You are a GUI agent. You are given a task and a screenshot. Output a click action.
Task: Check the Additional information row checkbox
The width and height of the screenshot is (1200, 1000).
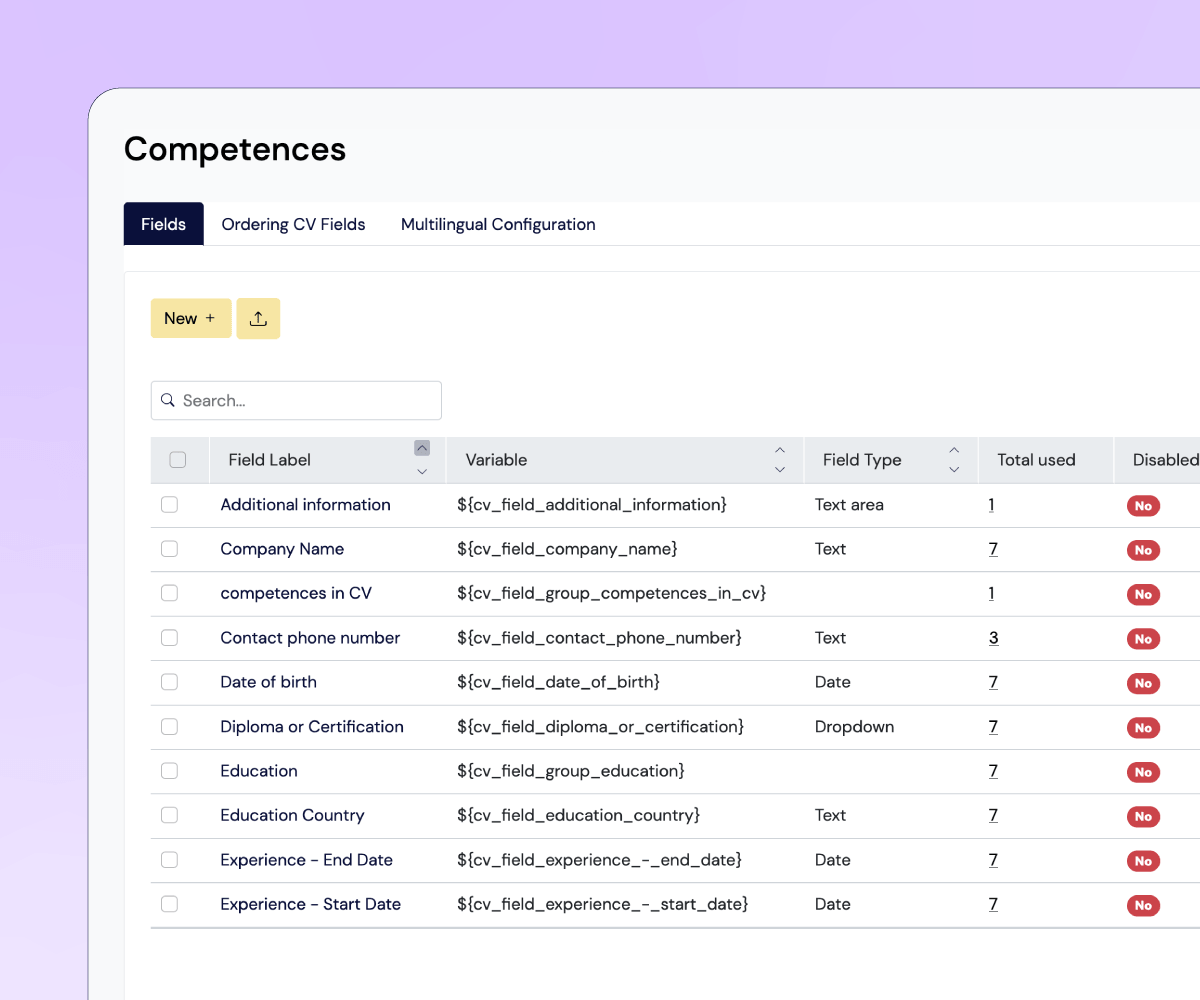169,505
